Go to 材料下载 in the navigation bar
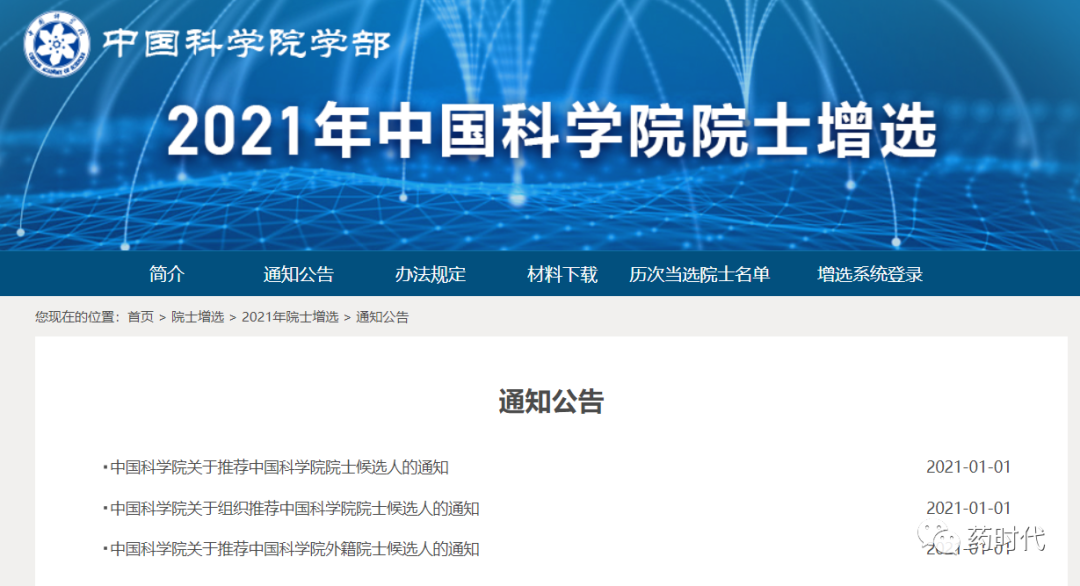Image resolution: width=1080 pixels, height=586 pixels. point(562,274)
